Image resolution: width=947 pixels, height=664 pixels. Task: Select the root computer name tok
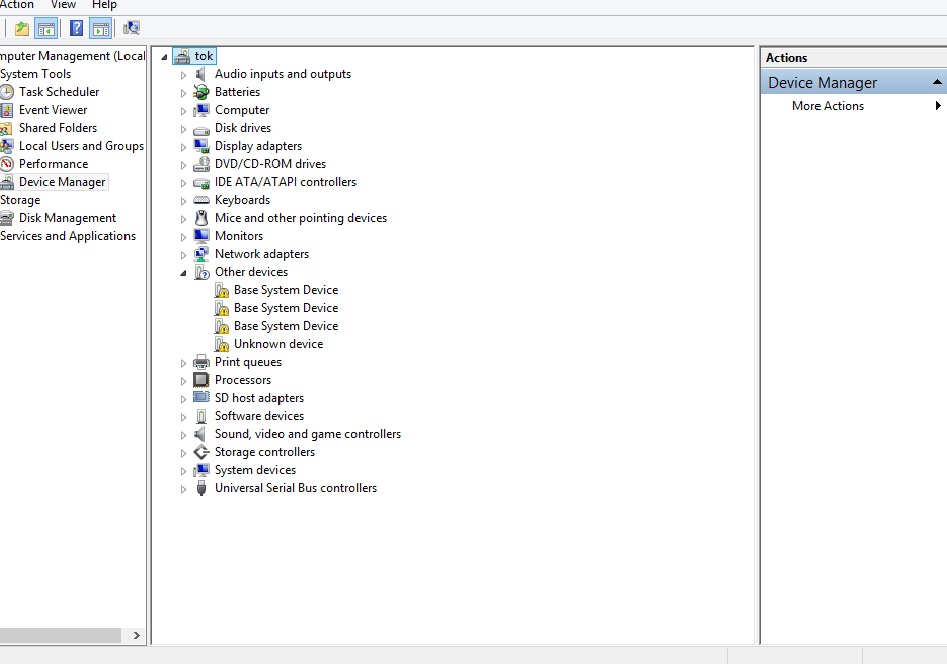click(204, 56)
